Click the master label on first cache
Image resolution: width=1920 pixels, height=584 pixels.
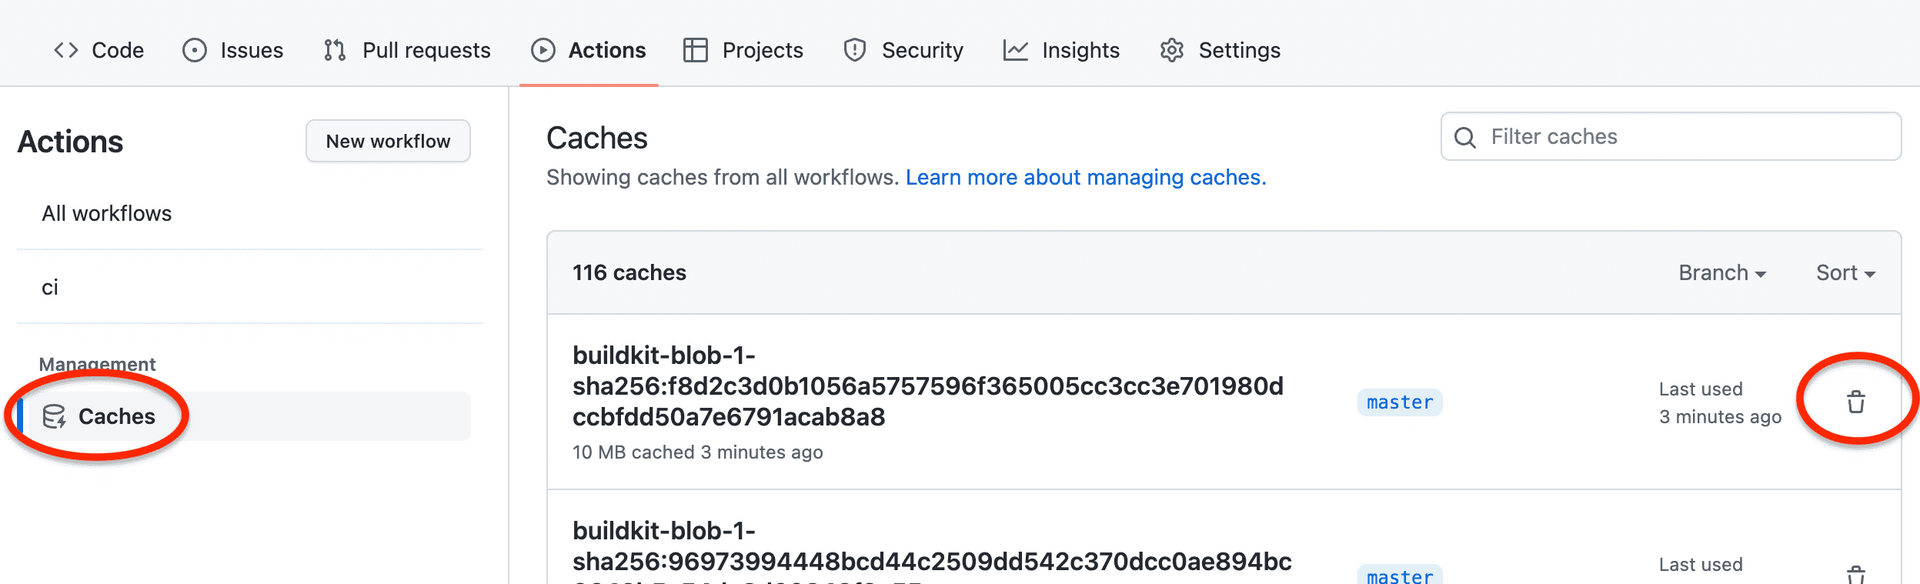(1400, 402)
